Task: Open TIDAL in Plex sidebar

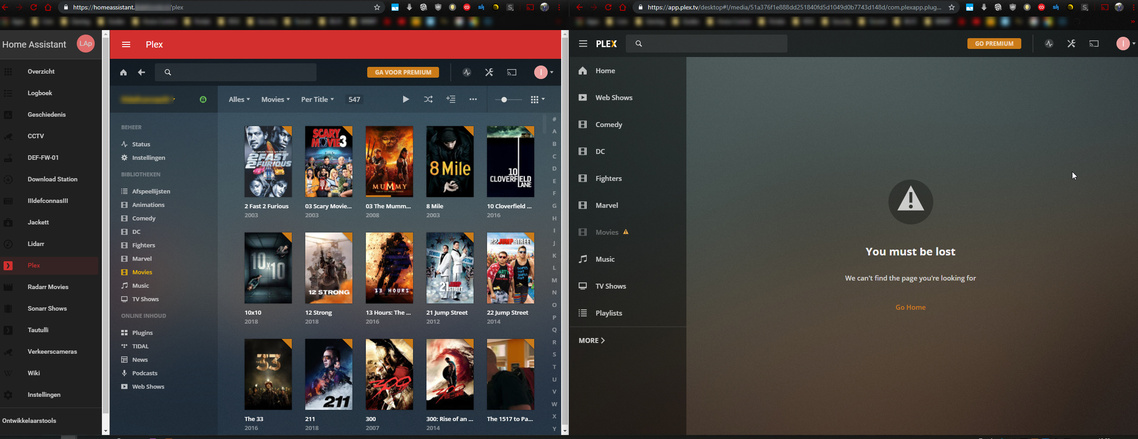Action: [134, 346]
